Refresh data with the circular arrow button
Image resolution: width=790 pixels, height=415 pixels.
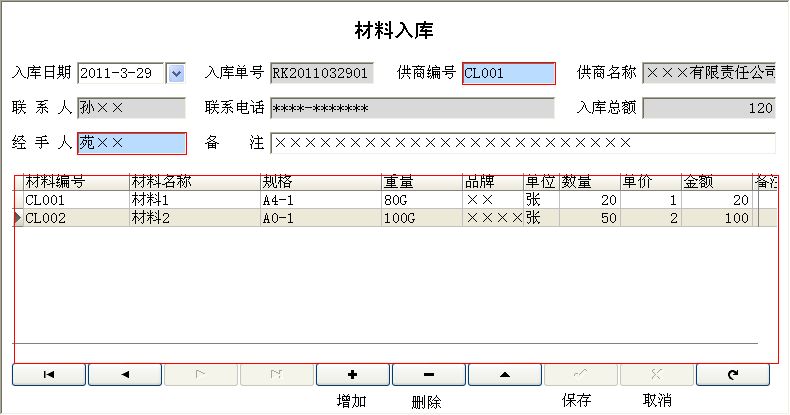pyautogui.click(x=733, y=375)
